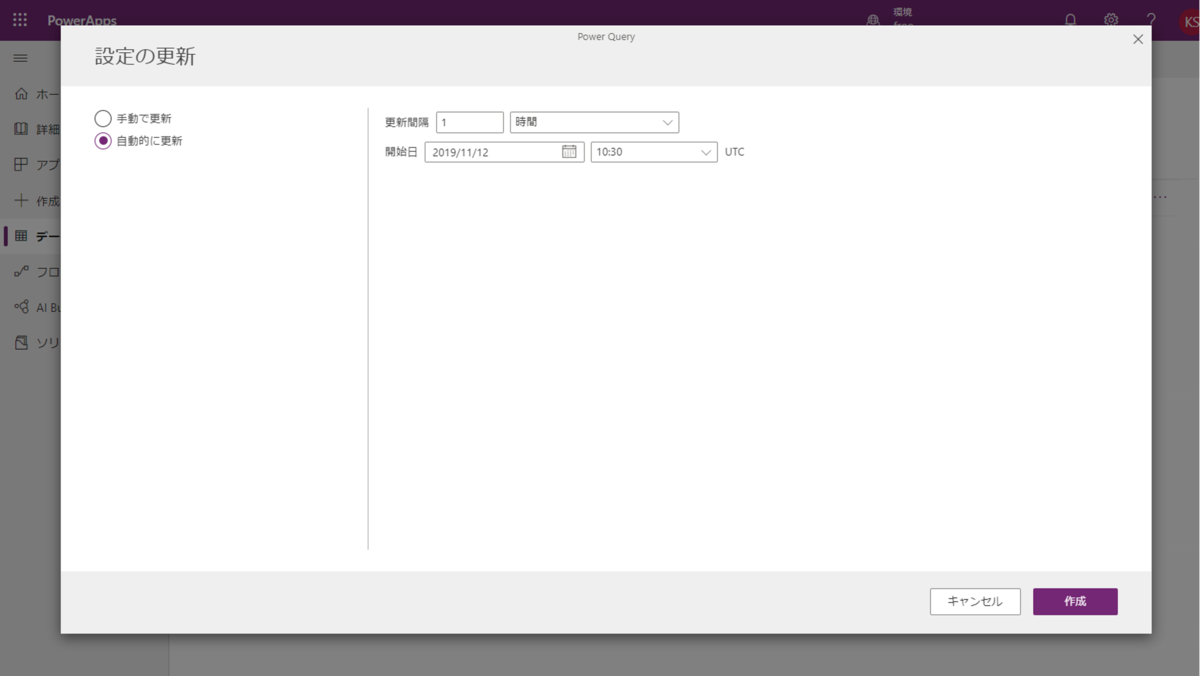Screen dimensions: 1200x676
Task: Toggle the hamburger navigation menu
Action: (x=20, y=58)
